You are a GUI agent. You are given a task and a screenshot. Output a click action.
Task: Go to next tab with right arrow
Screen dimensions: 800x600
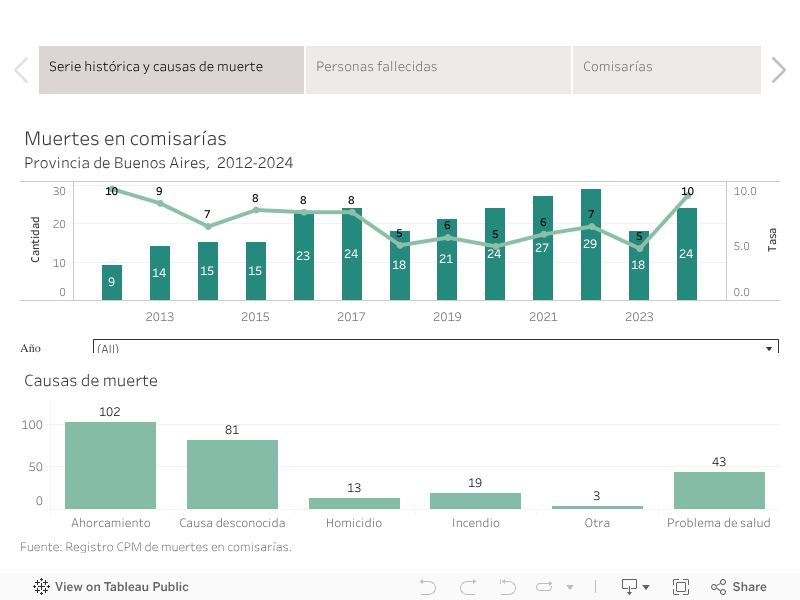pos(779,70)
